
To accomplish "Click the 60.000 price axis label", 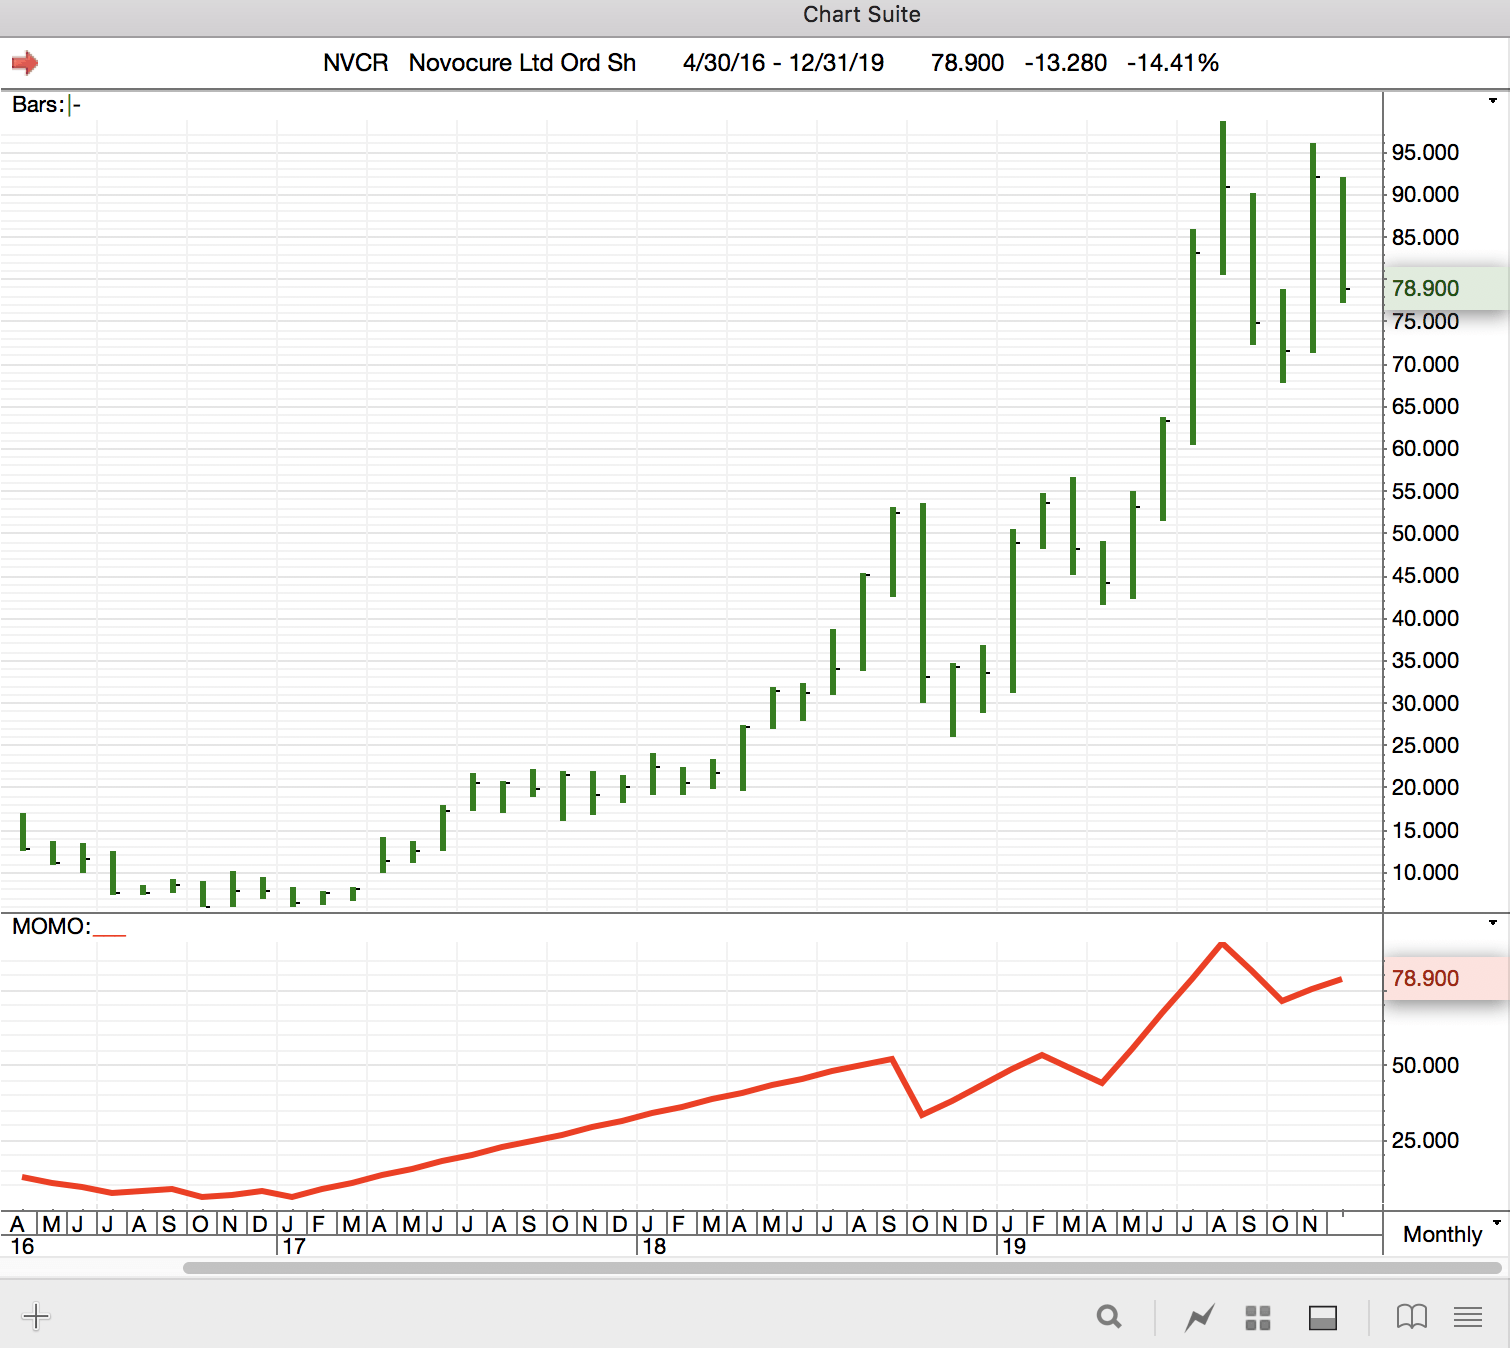I will pos(1425,448).
